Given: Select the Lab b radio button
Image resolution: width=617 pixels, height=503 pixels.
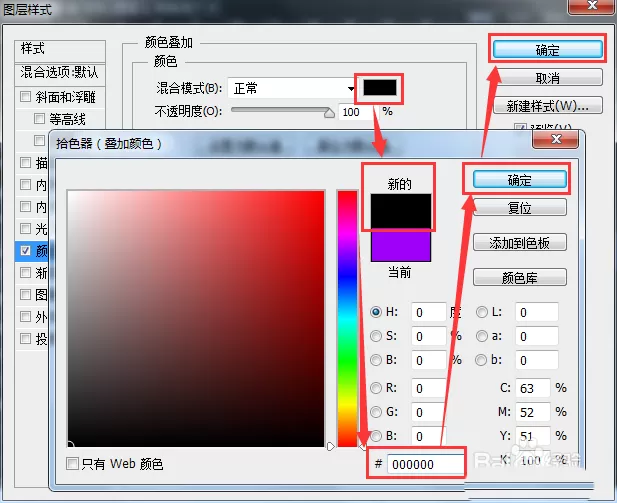Looking at the screenshot, I should tap(481, 360).
